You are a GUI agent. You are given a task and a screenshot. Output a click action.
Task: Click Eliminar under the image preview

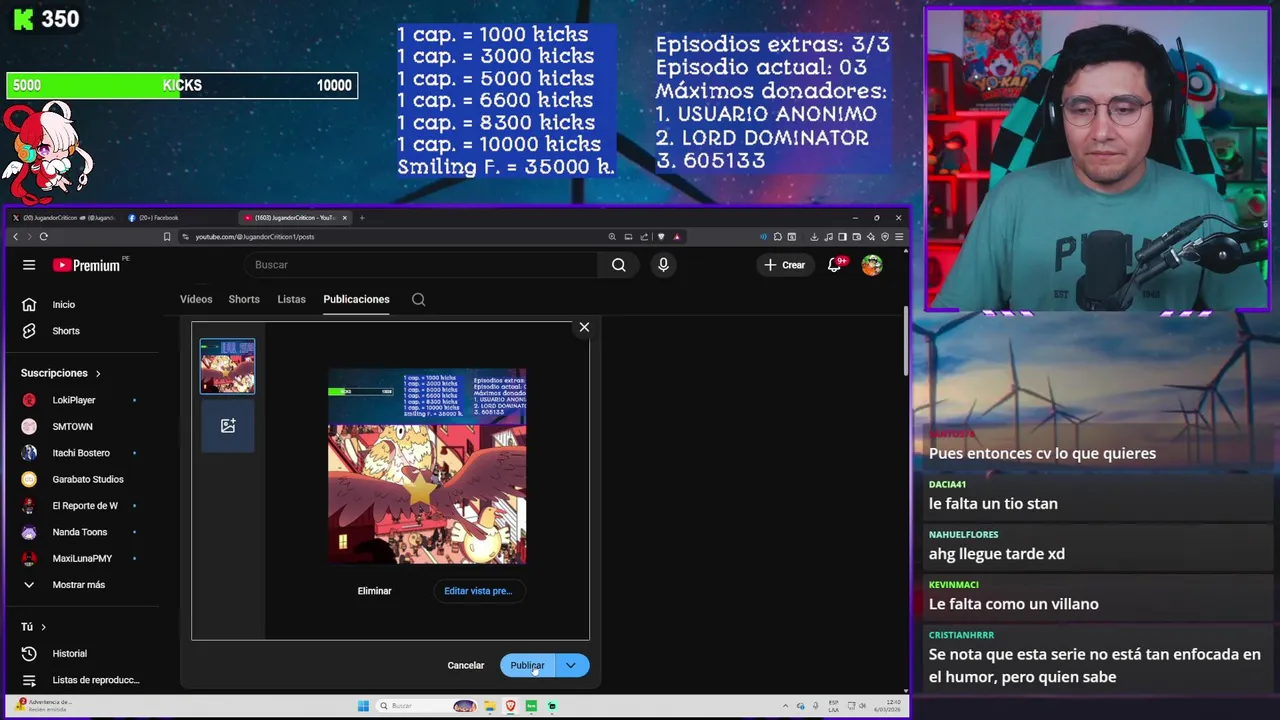coord(374,591)
